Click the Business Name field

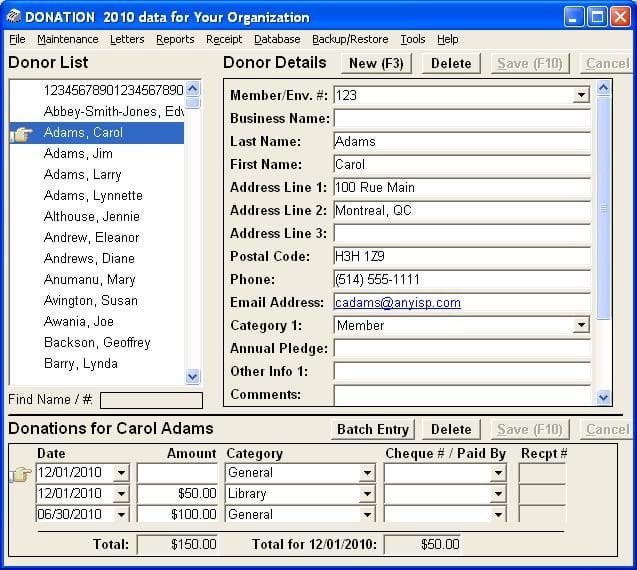(462, 118)
